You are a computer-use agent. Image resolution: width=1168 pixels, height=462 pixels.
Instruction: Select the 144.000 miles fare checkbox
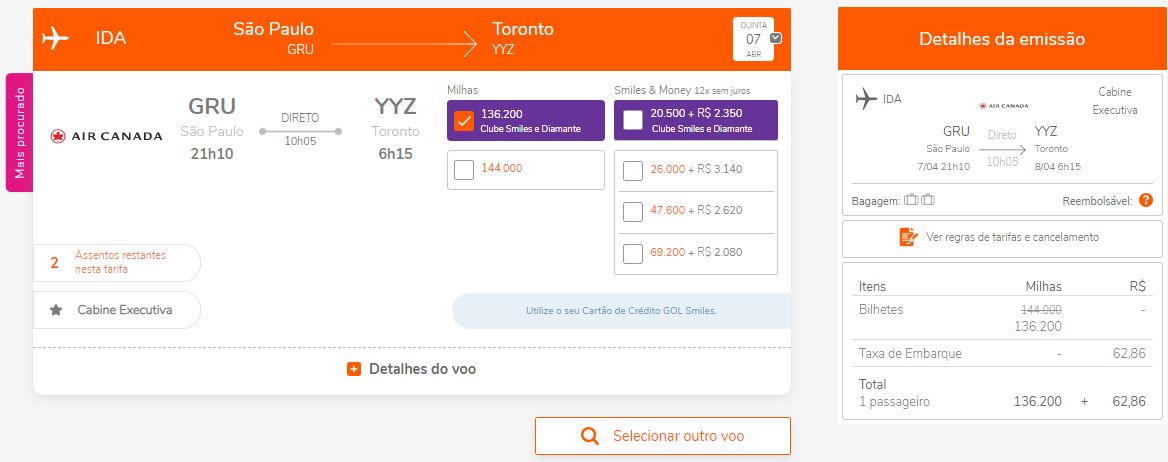pos(463,170)
